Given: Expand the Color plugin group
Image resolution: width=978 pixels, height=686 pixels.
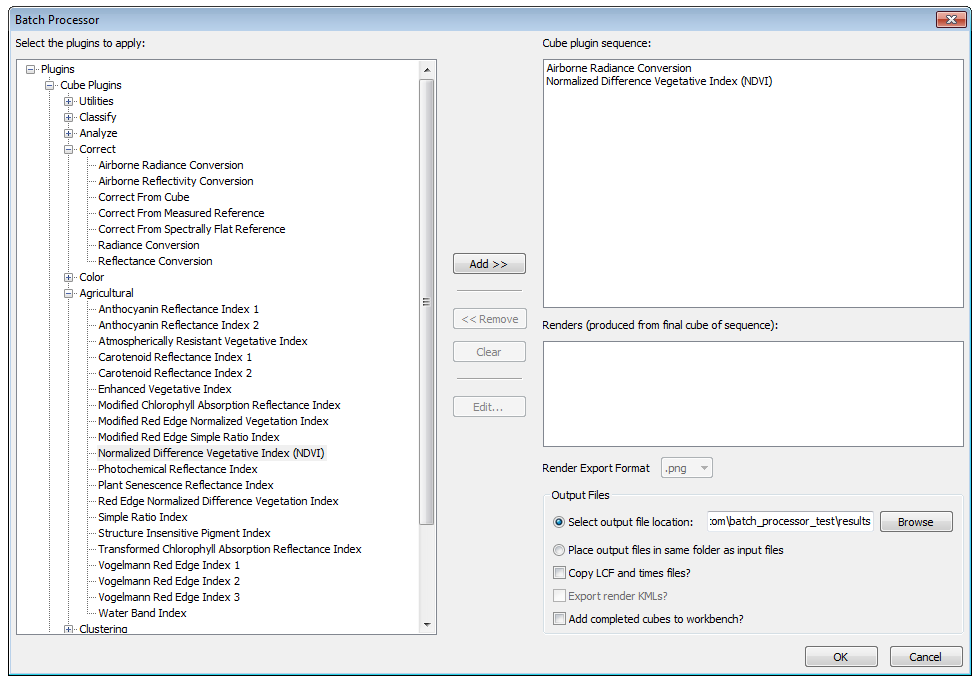Looking at the screenshot, I should pyautogui.click(x=69, y=277).
